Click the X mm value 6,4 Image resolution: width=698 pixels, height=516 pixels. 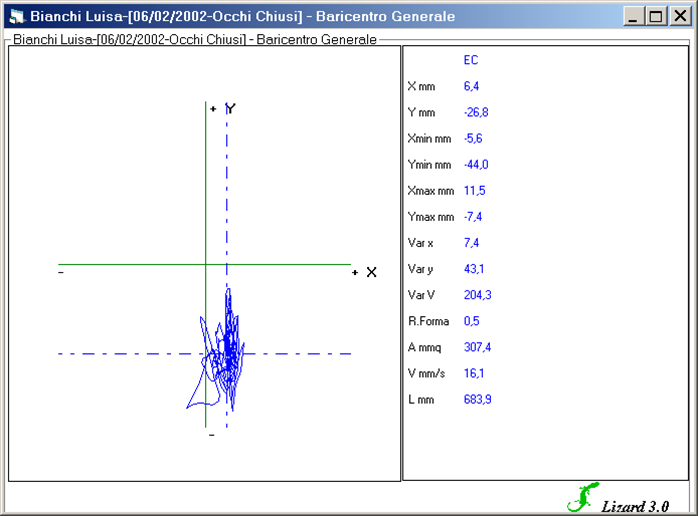tap(471, 87)
